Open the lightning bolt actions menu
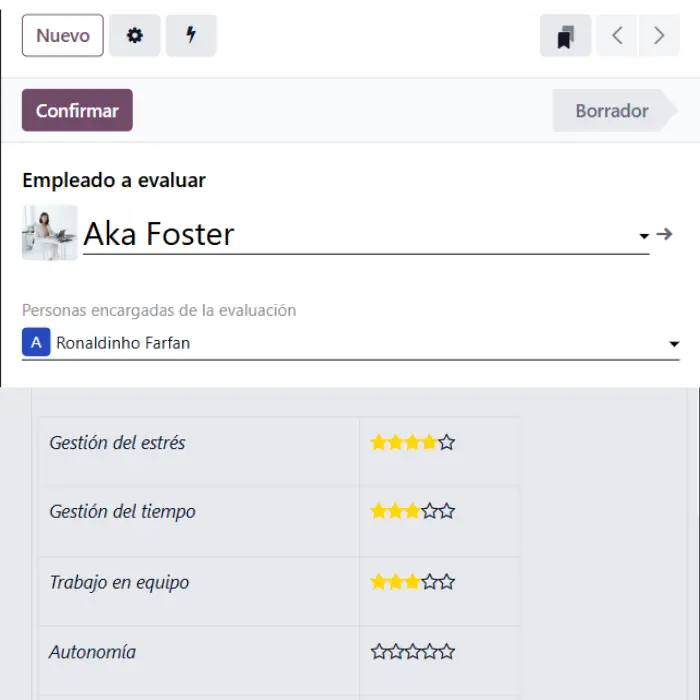The height and width of the screenshot is (700, 700). pyautogui.click(x=191, y=36)
